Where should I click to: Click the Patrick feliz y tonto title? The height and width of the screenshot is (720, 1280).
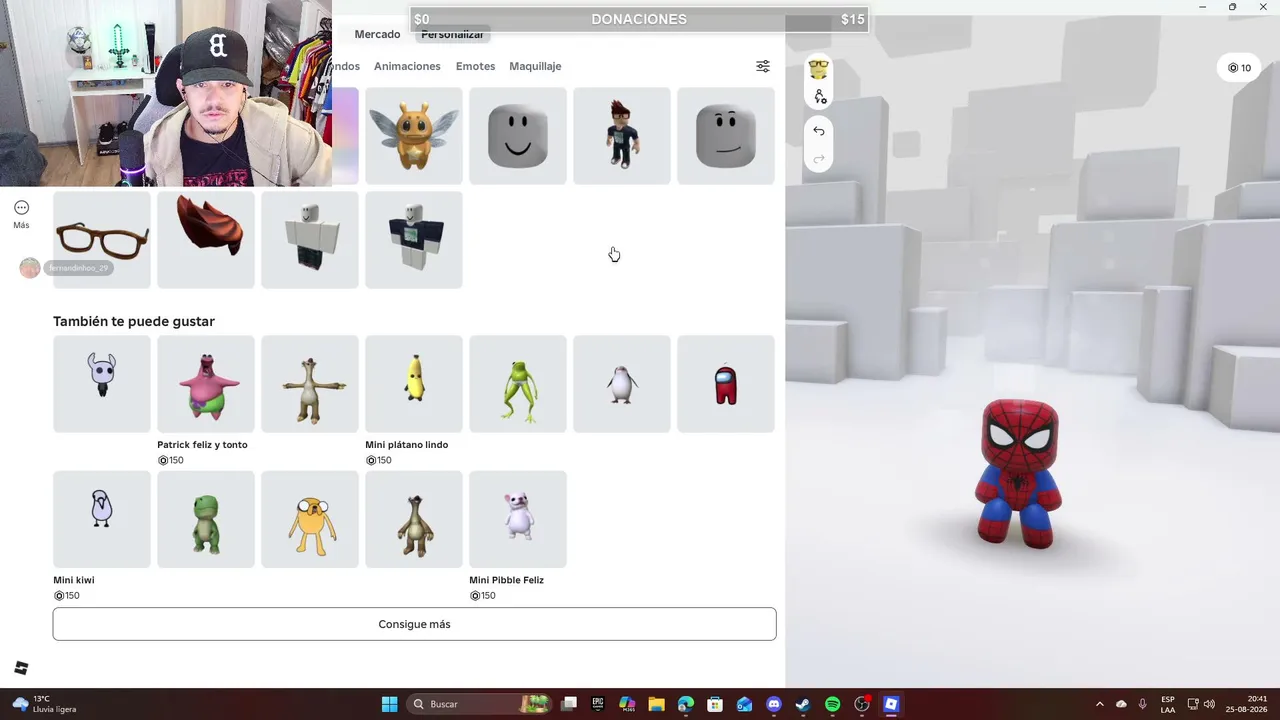coord(202,445)
